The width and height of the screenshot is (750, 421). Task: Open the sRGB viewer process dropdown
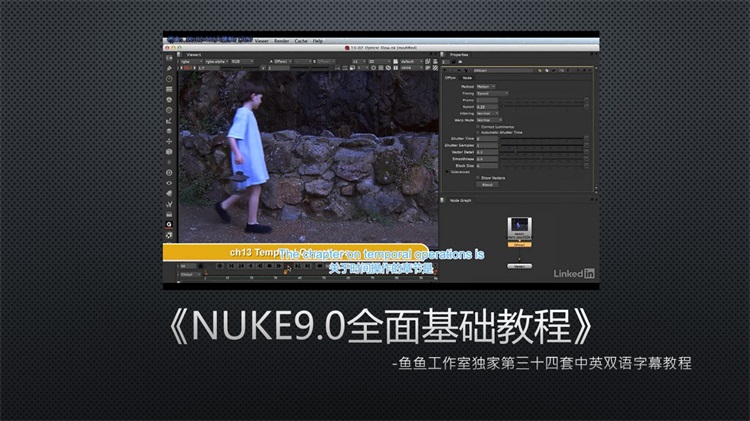[x=412, y=68]
